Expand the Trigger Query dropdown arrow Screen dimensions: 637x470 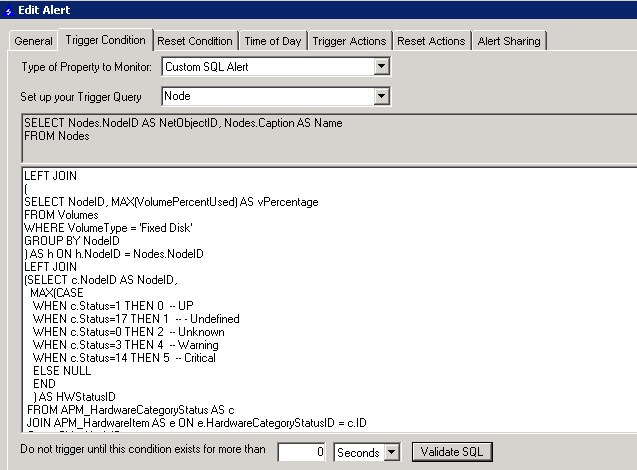(381, 96)
